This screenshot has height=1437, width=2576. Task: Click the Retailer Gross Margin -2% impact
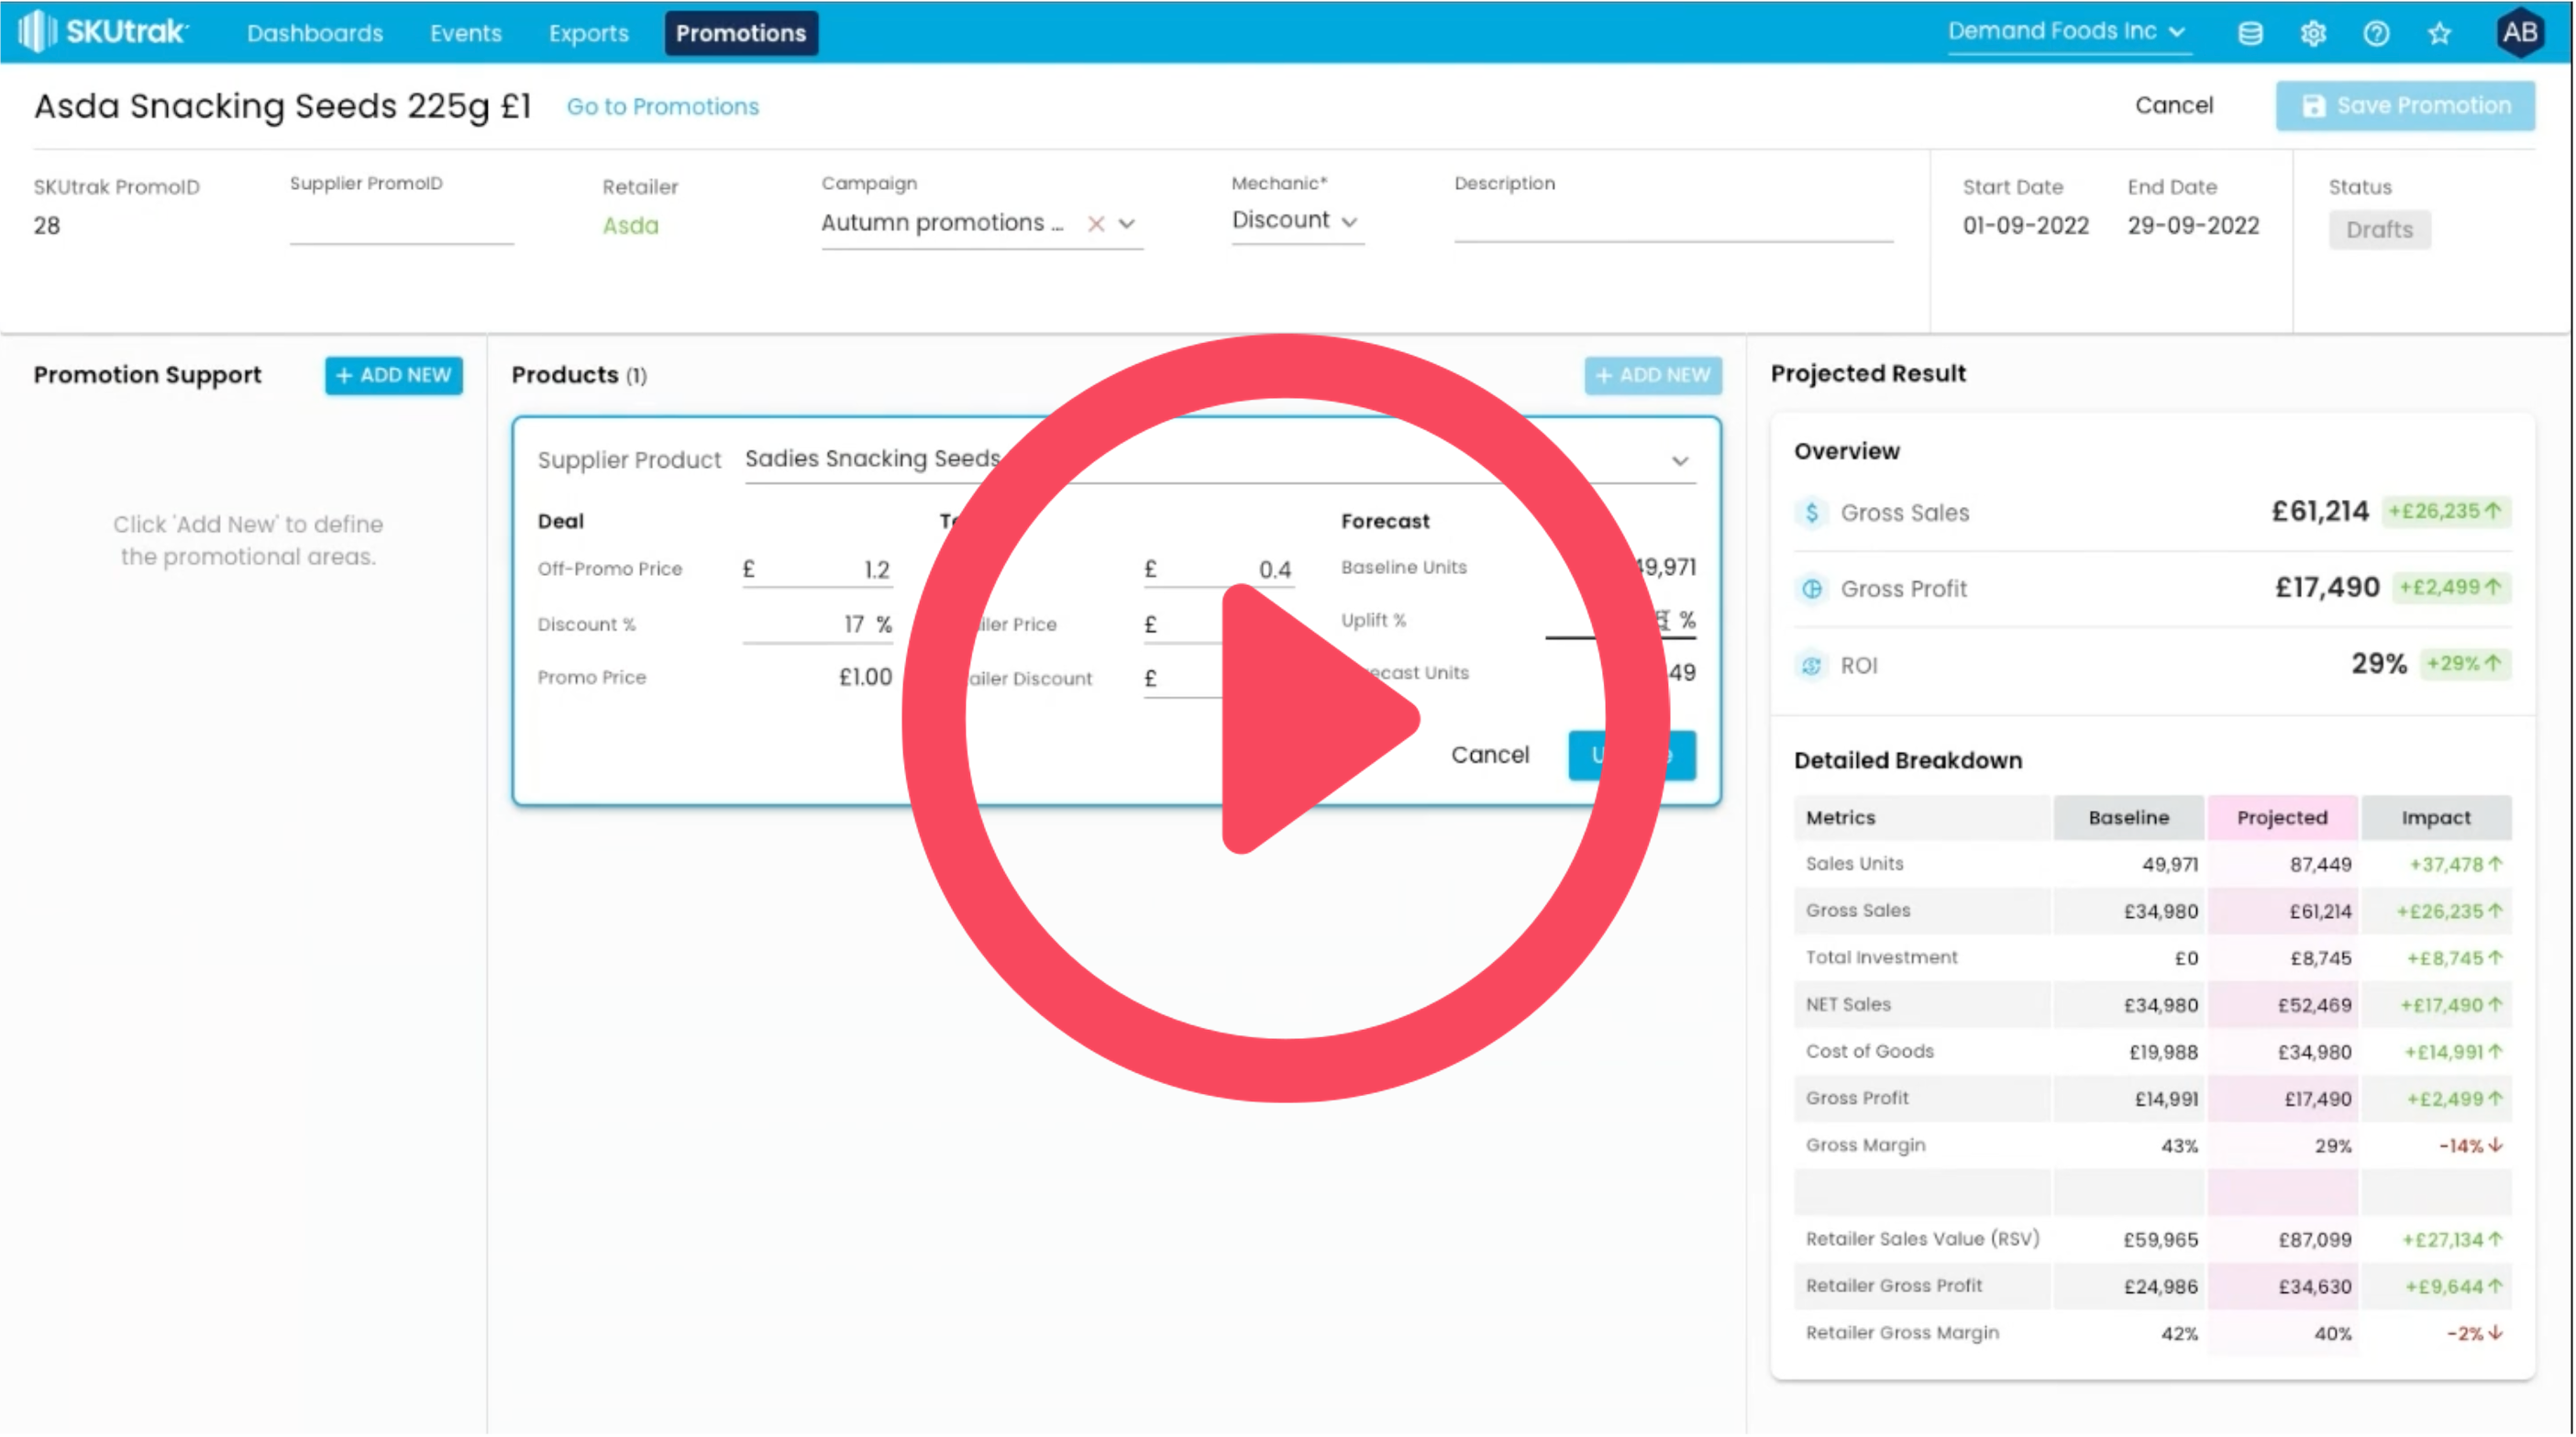pos(2474,1334)
